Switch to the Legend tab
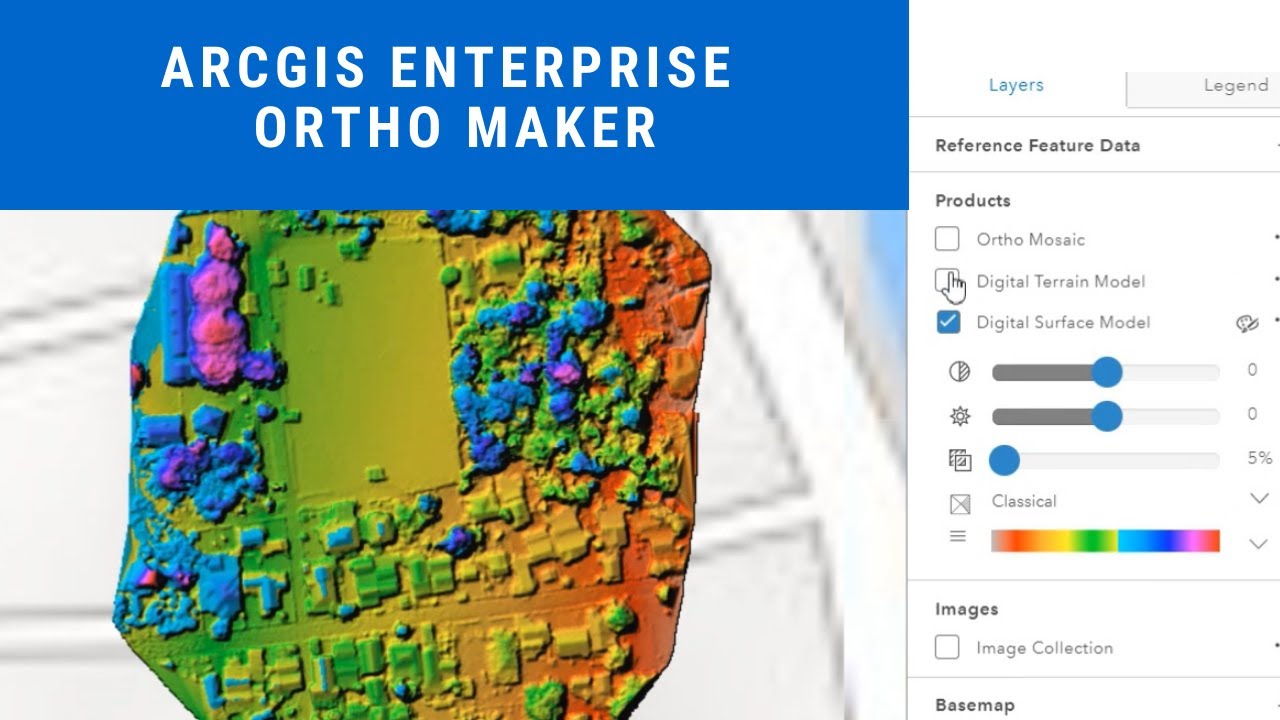The width and height of the screenshot is (1280, 720). coord(1235,86)
